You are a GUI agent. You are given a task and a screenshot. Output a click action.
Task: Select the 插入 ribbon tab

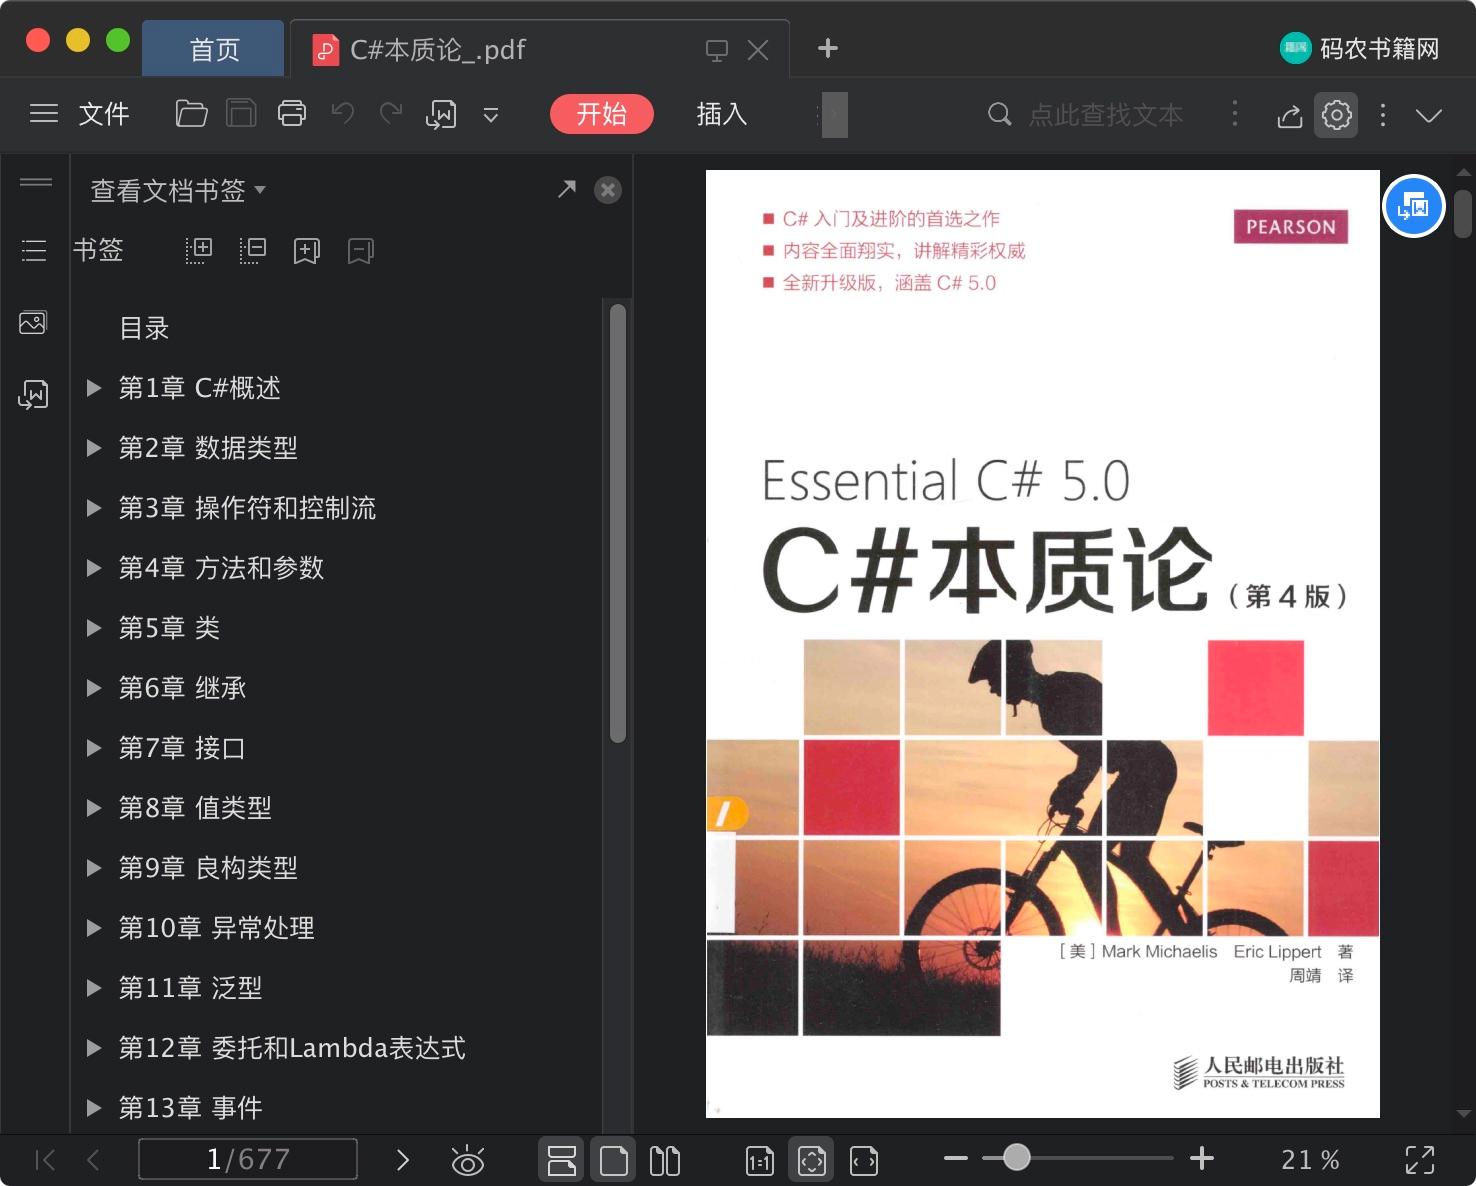point(722,114)
